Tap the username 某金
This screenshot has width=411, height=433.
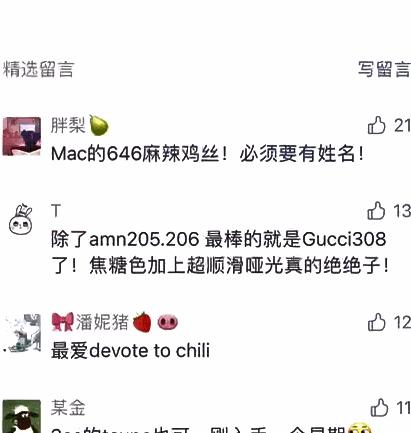[68, 408]
